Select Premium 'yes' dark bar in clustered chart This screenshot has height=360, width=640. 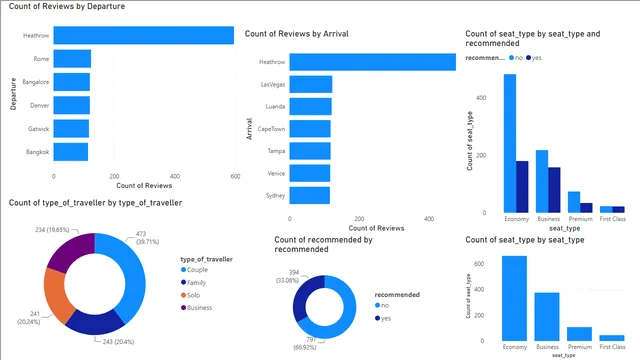586,208
